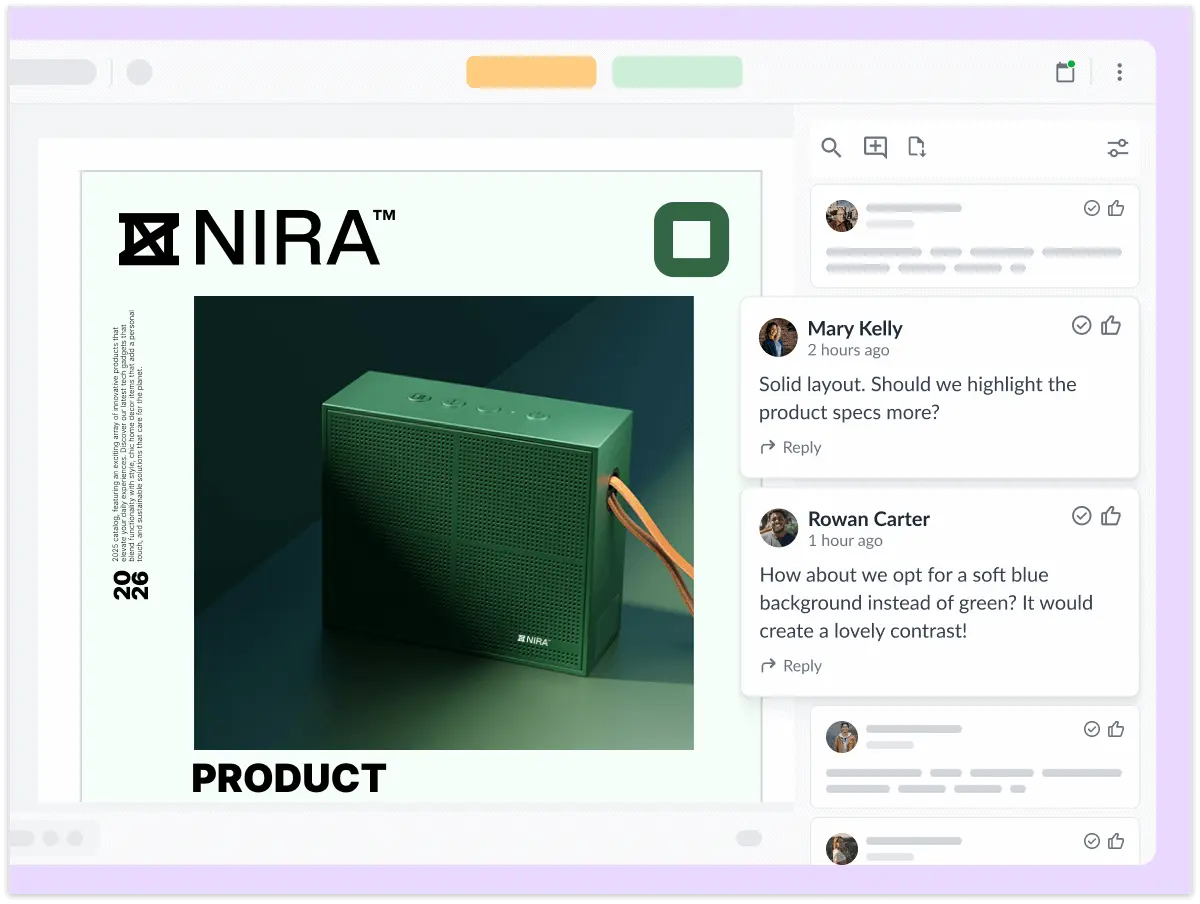Viewport: 1200px width, 904px height.
Task: Click the green speaker product image
Action: [443, 522]
